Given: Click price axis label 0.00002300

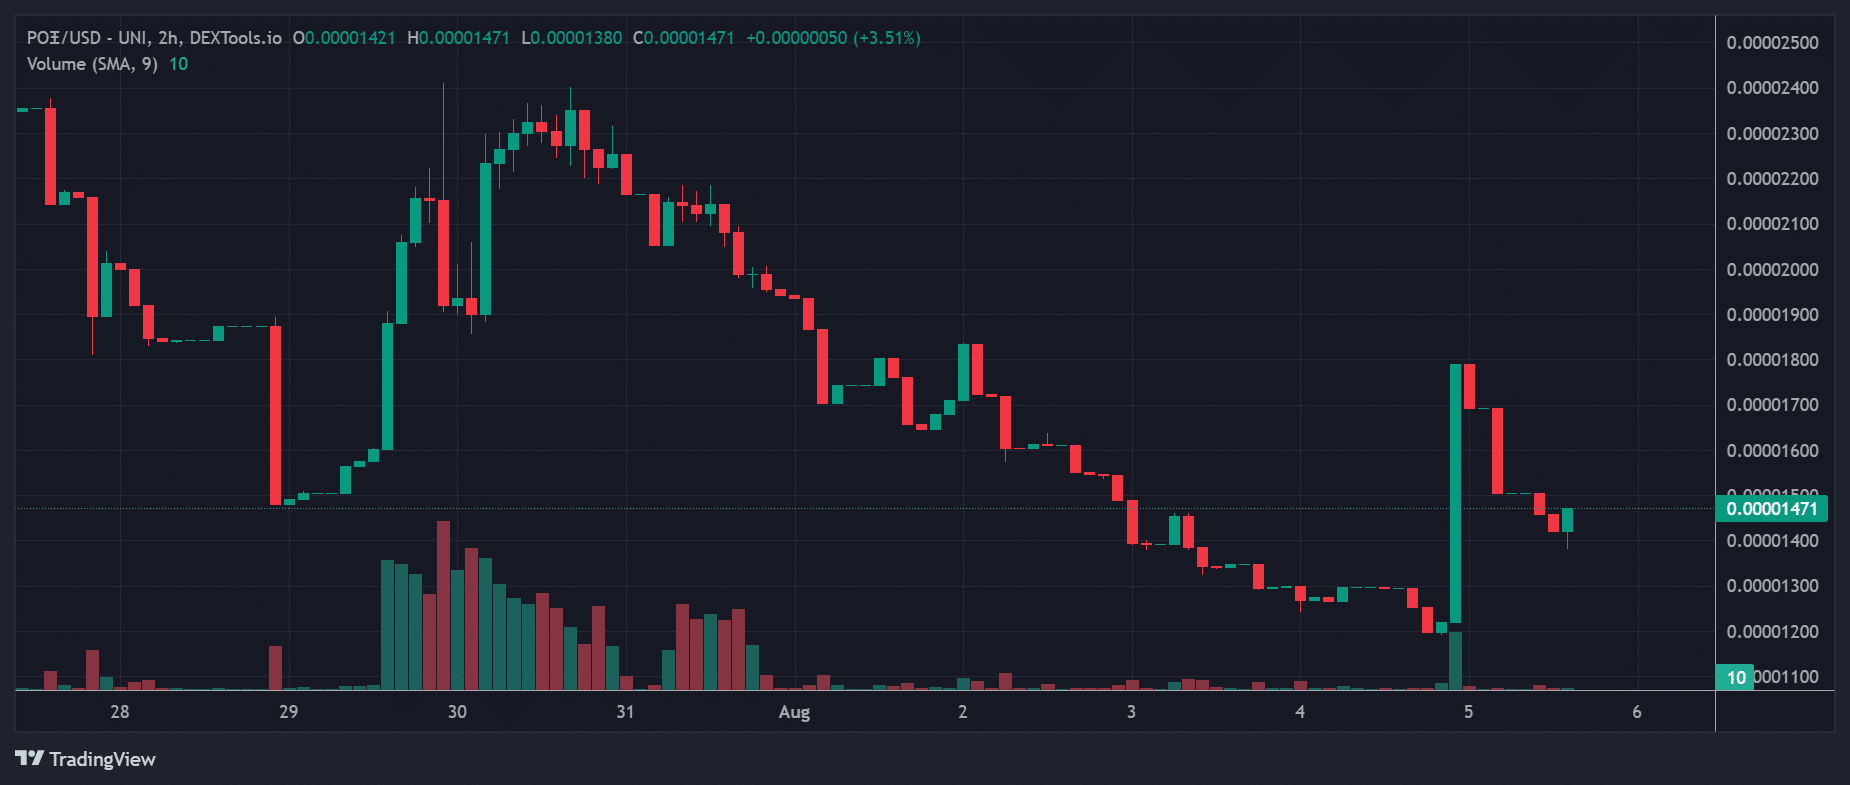Looking at the screenshot, I should click(x=1772, y=134).
